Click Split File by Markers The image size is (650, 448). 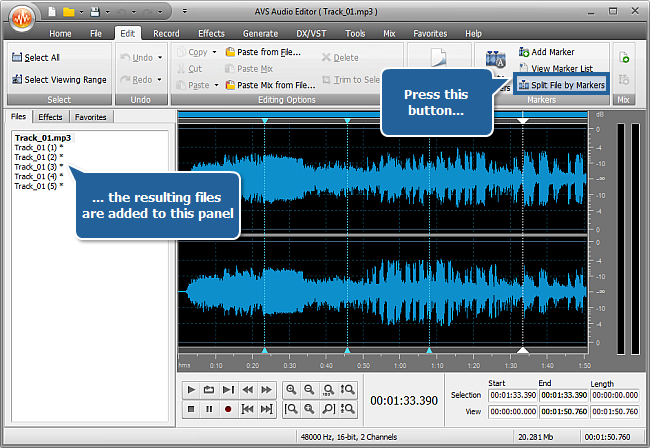click(x=562, y=85)
